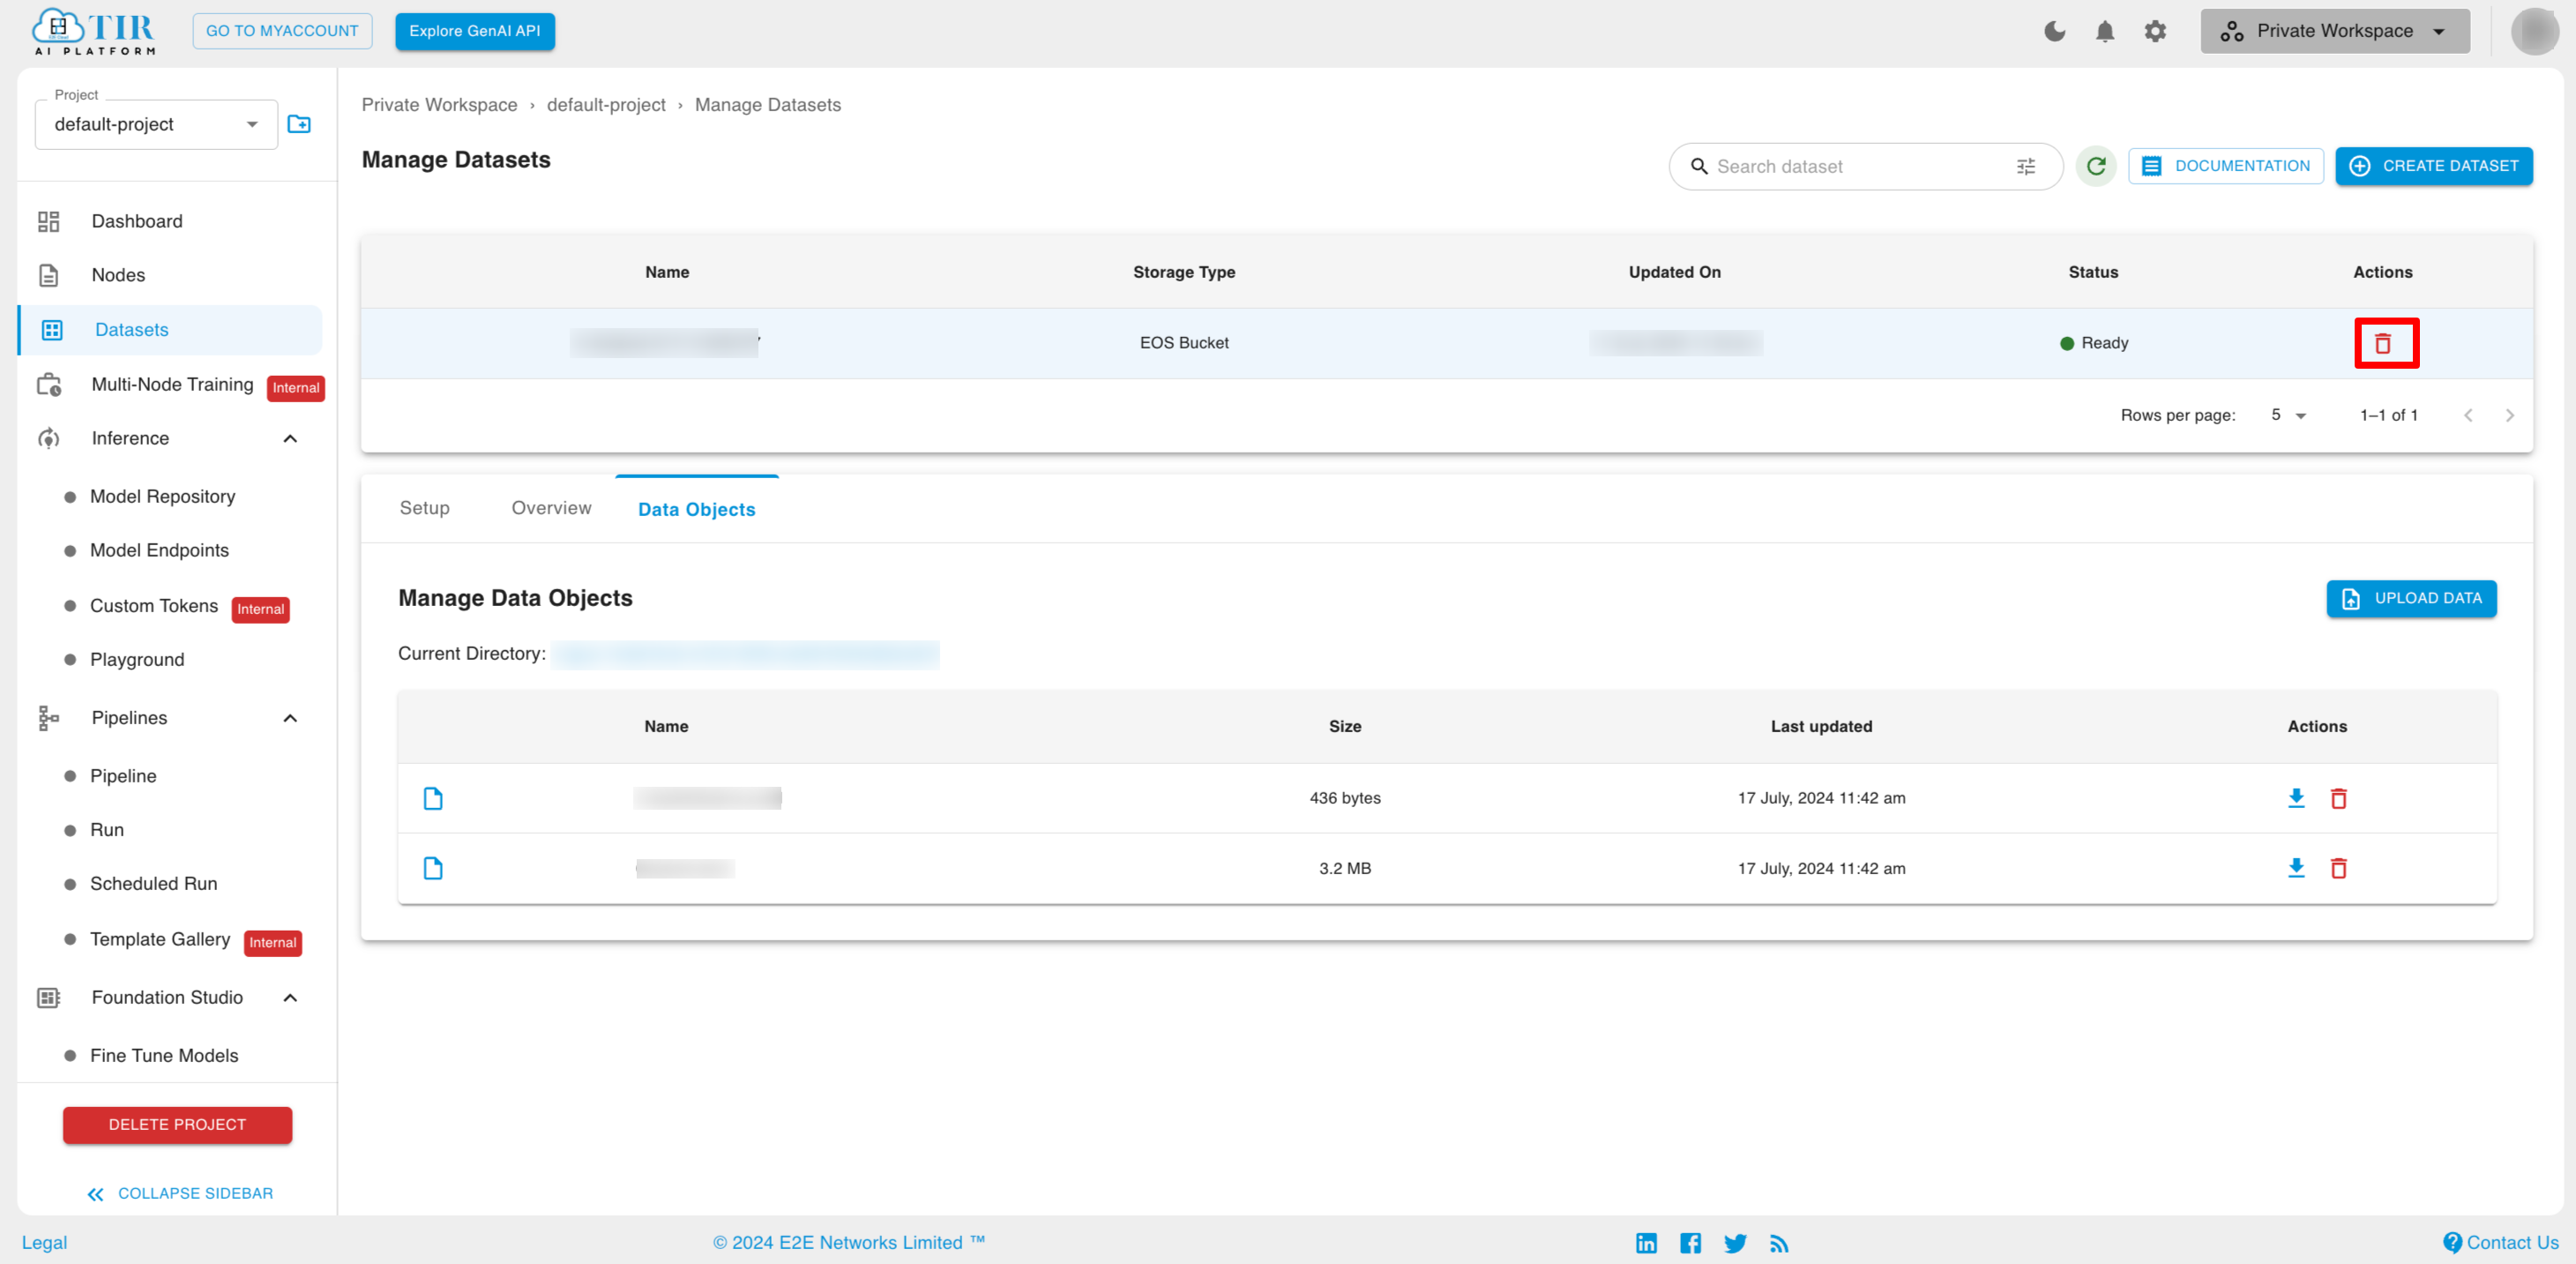This screenshot has height=1264, width=2576.
Task: Collapse the Foundation Studio section
Action: click(290, 997)
